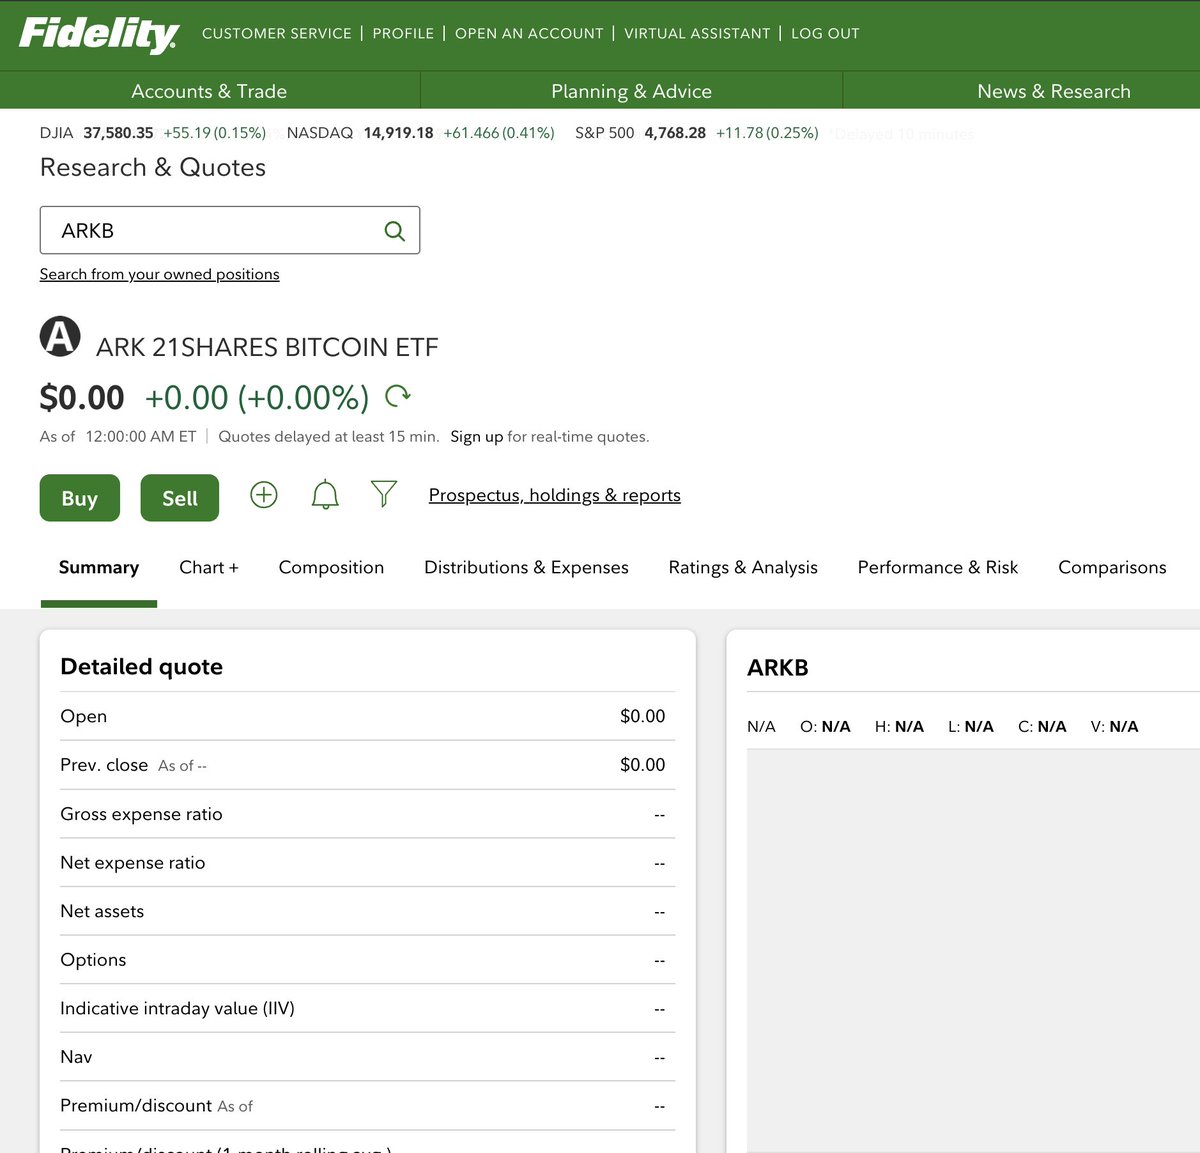Viewport: 1200px width, 1153px height.
Task: Click the Detailed quote heading
Action: coord(141,666)
